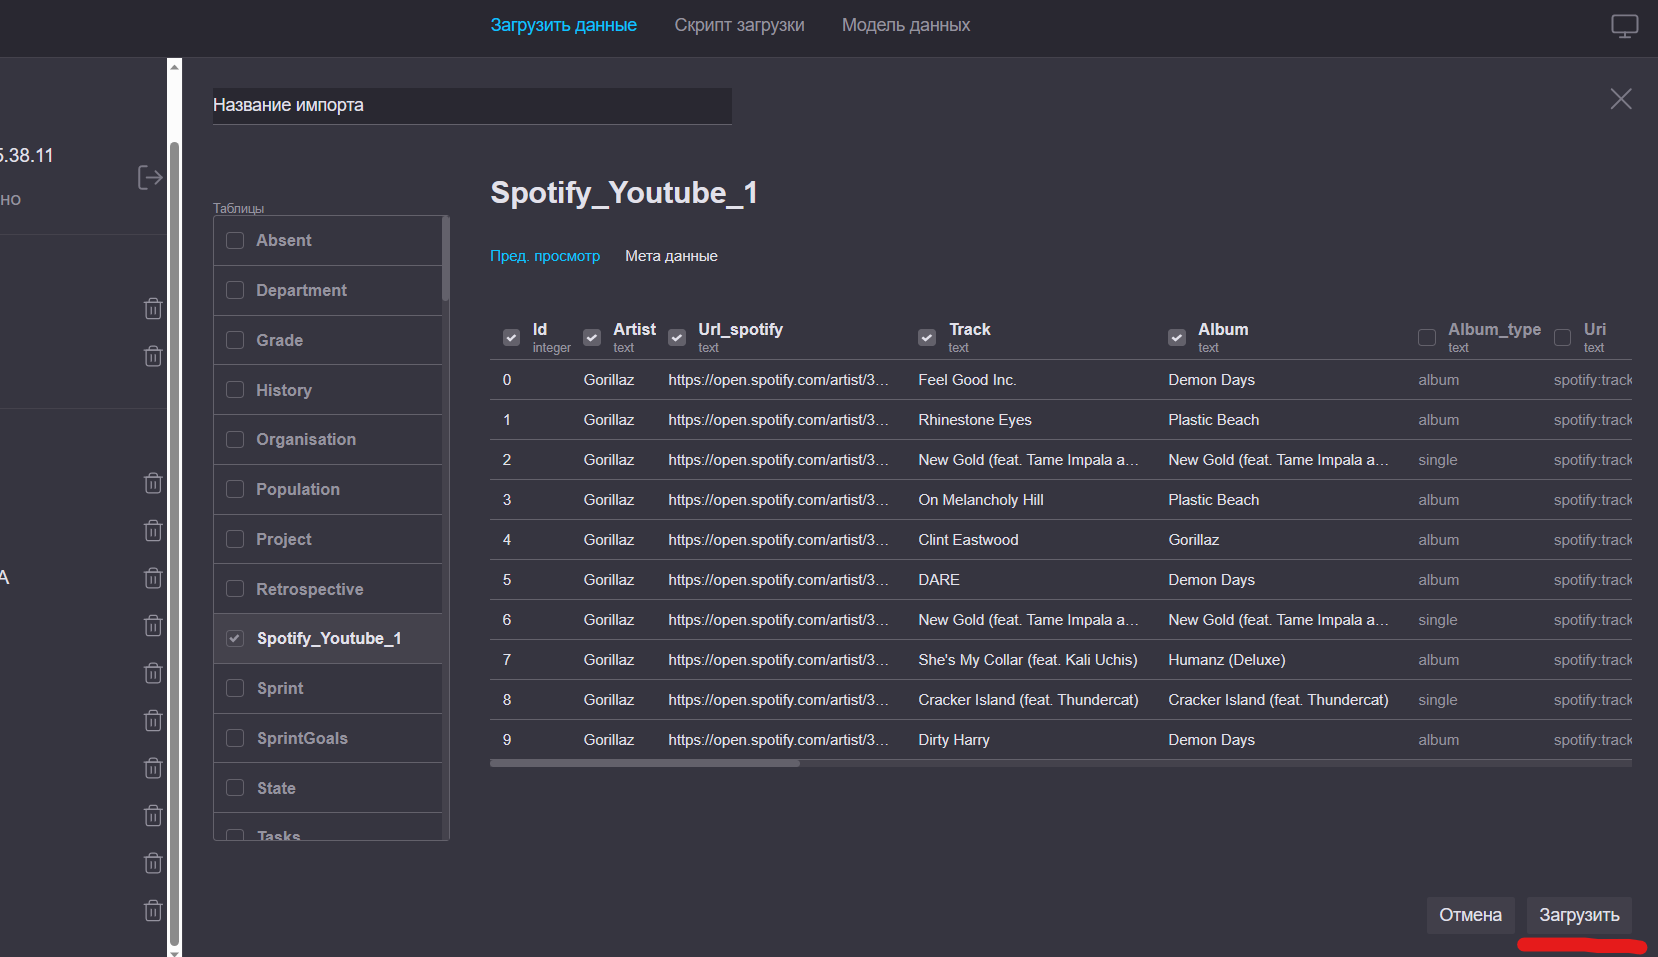Switch to Скрипт загрузки tab
Image resolution: width=1658 pixels, height=957 pixels.
(739, 25)
